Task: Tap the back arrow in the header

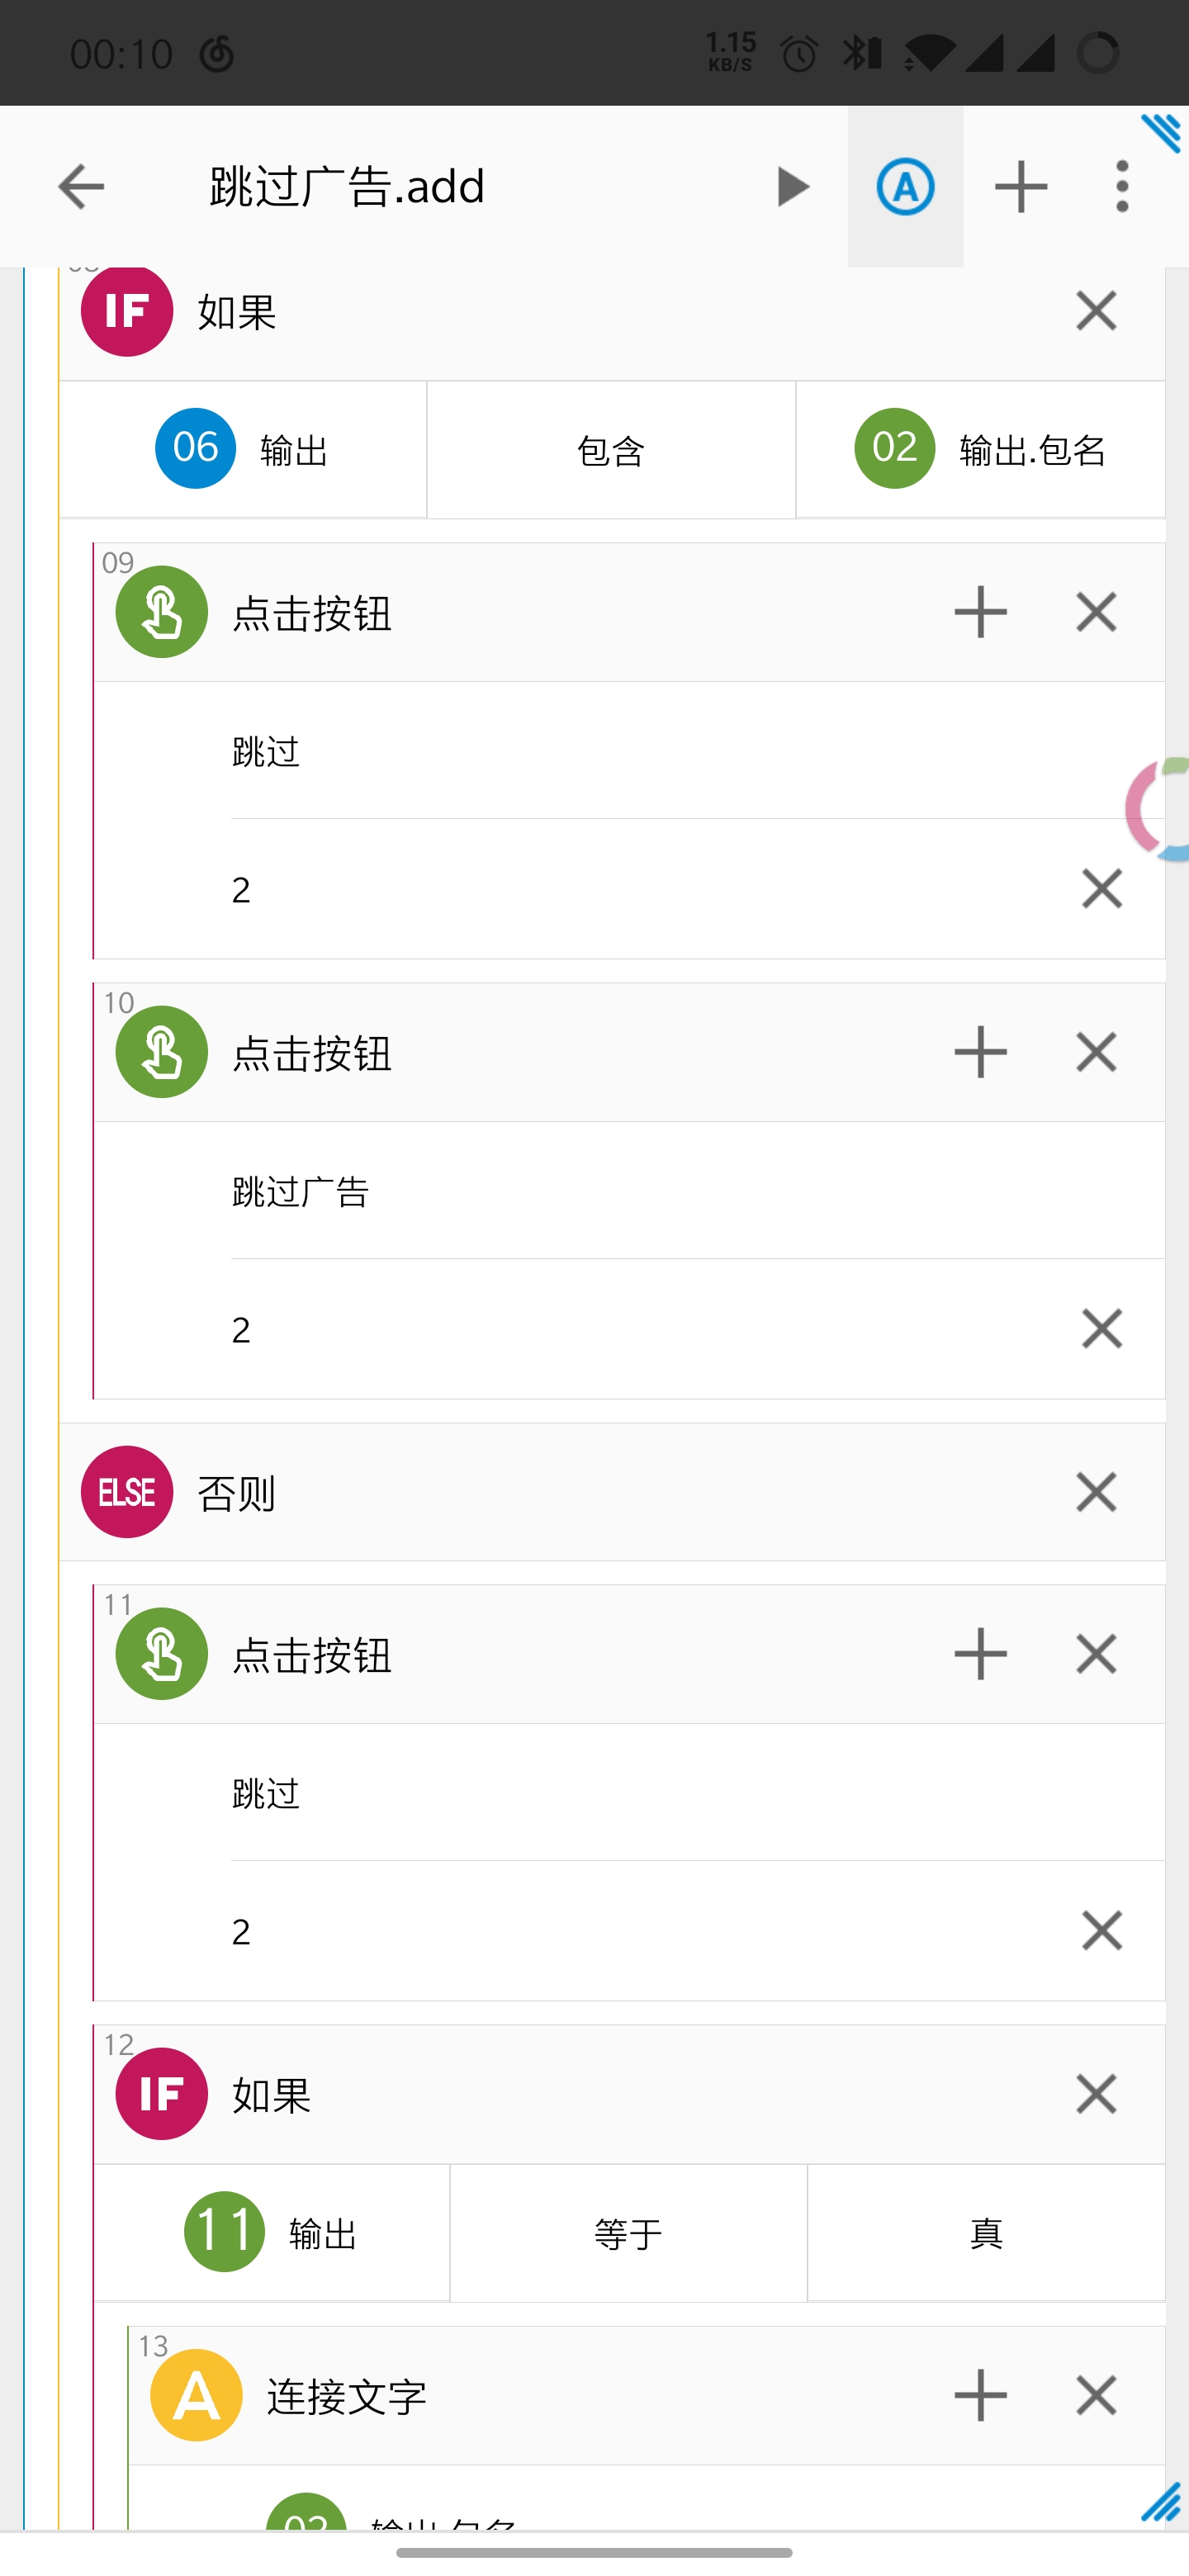Action: point(81,187)
